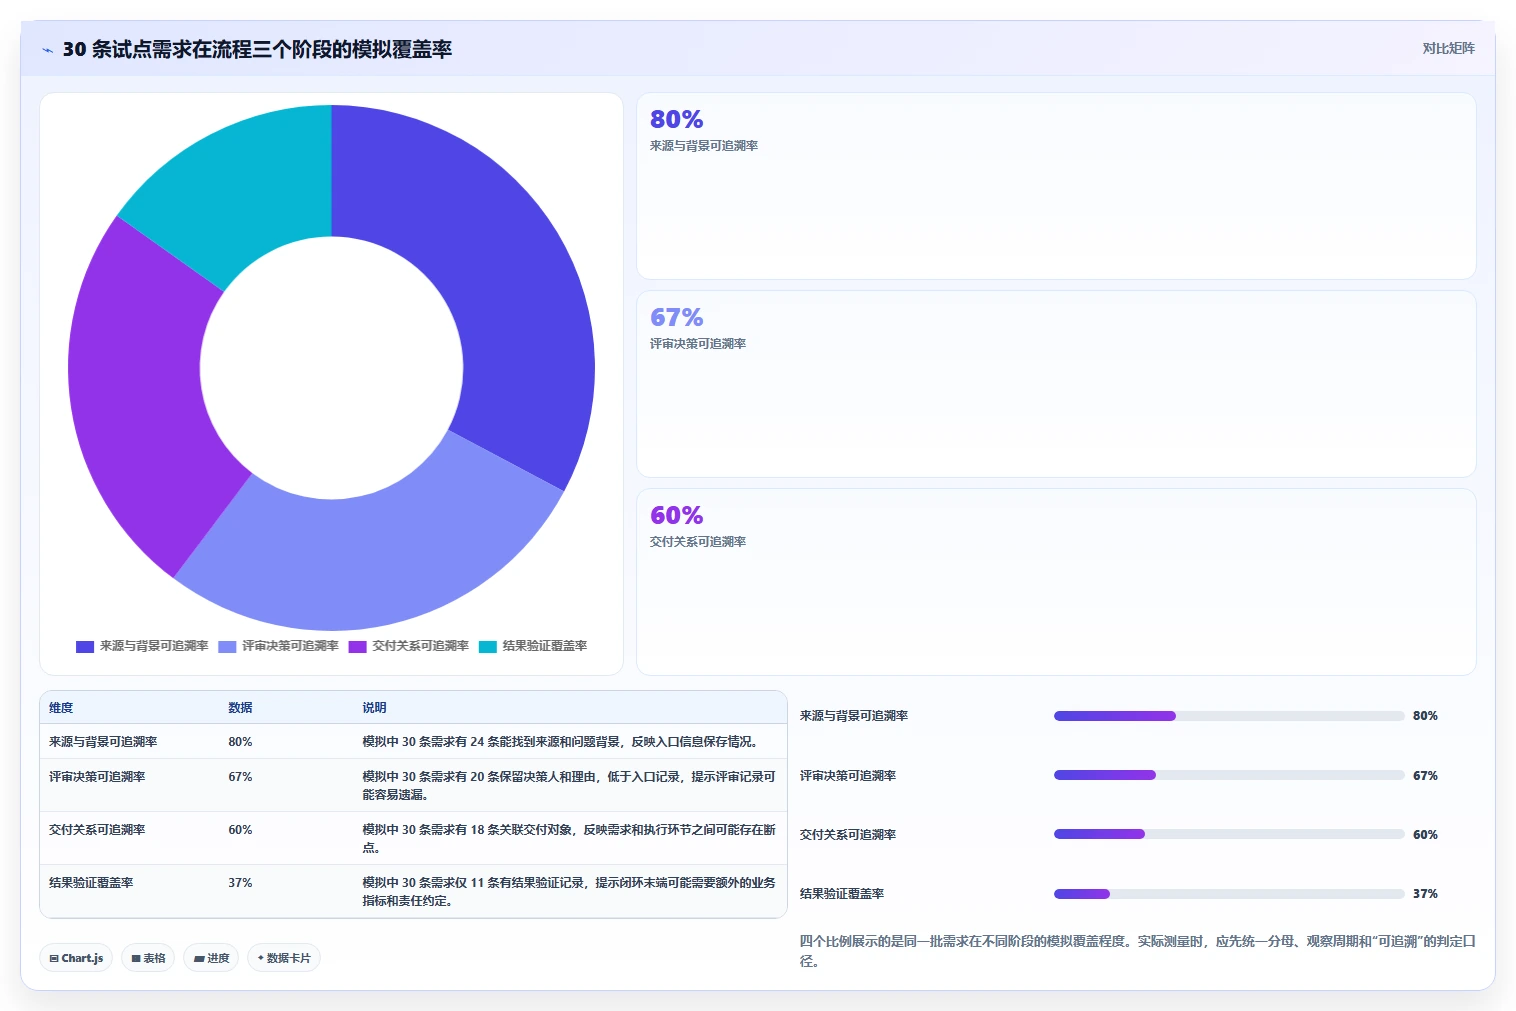Click the 进度 tag chip
1516x1011 pixels.
211,958
